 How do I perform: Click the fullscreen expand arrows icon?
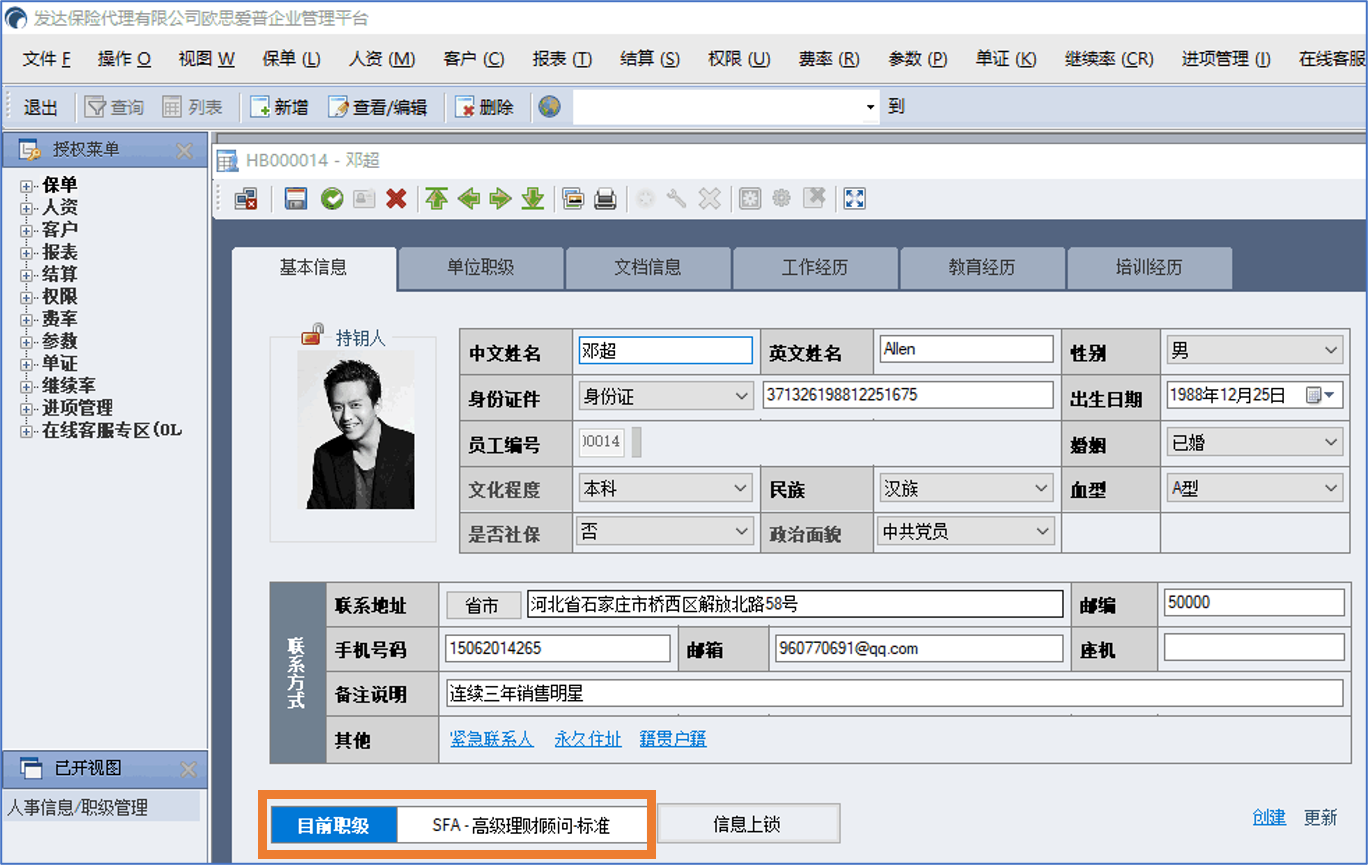tap(854, 198)
